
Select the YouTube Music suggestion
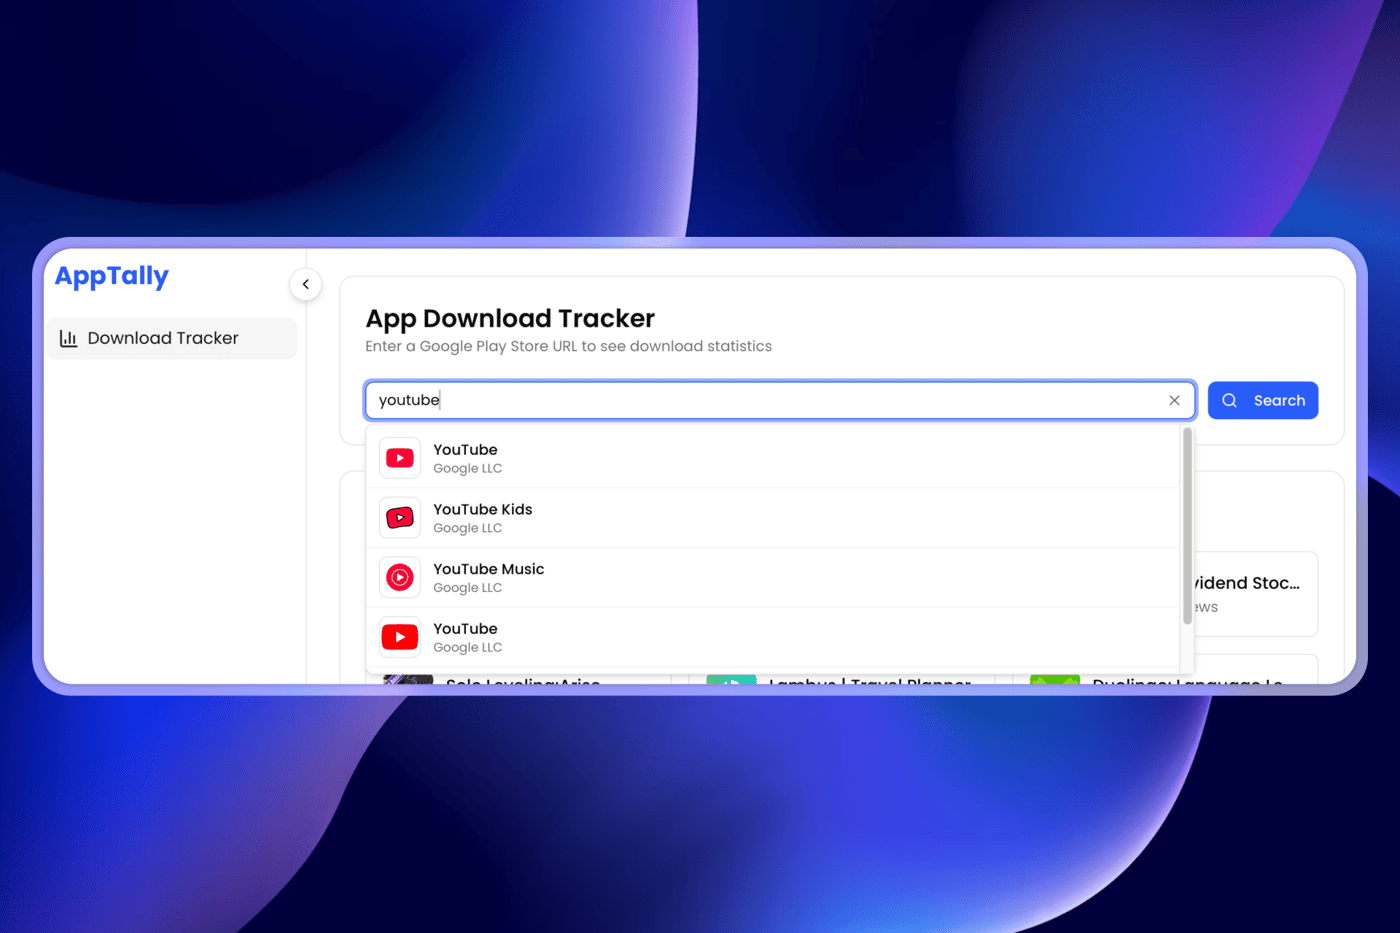(x=774, y=577)
